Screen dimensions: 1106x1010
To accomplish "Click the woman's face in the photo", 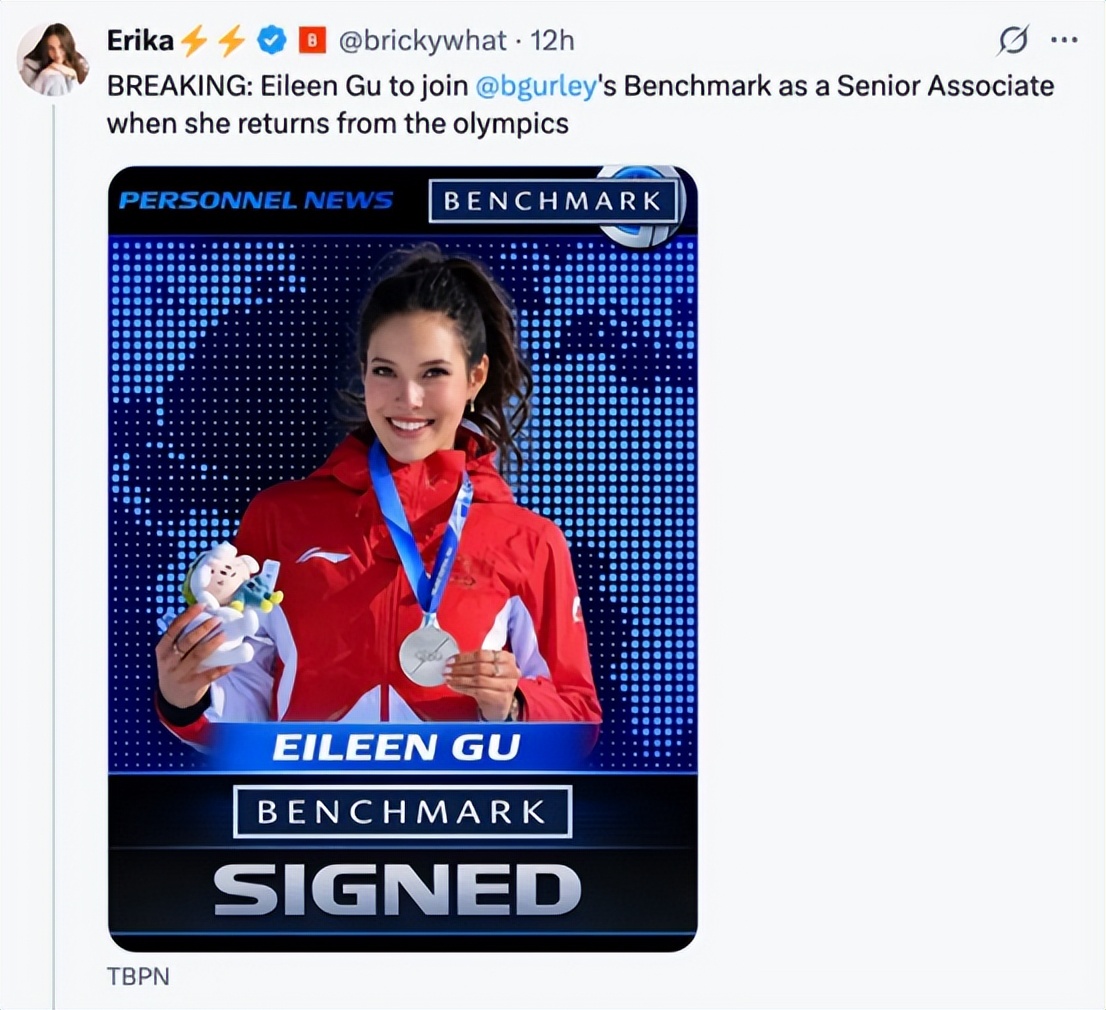I will click(x=418, y=385).
